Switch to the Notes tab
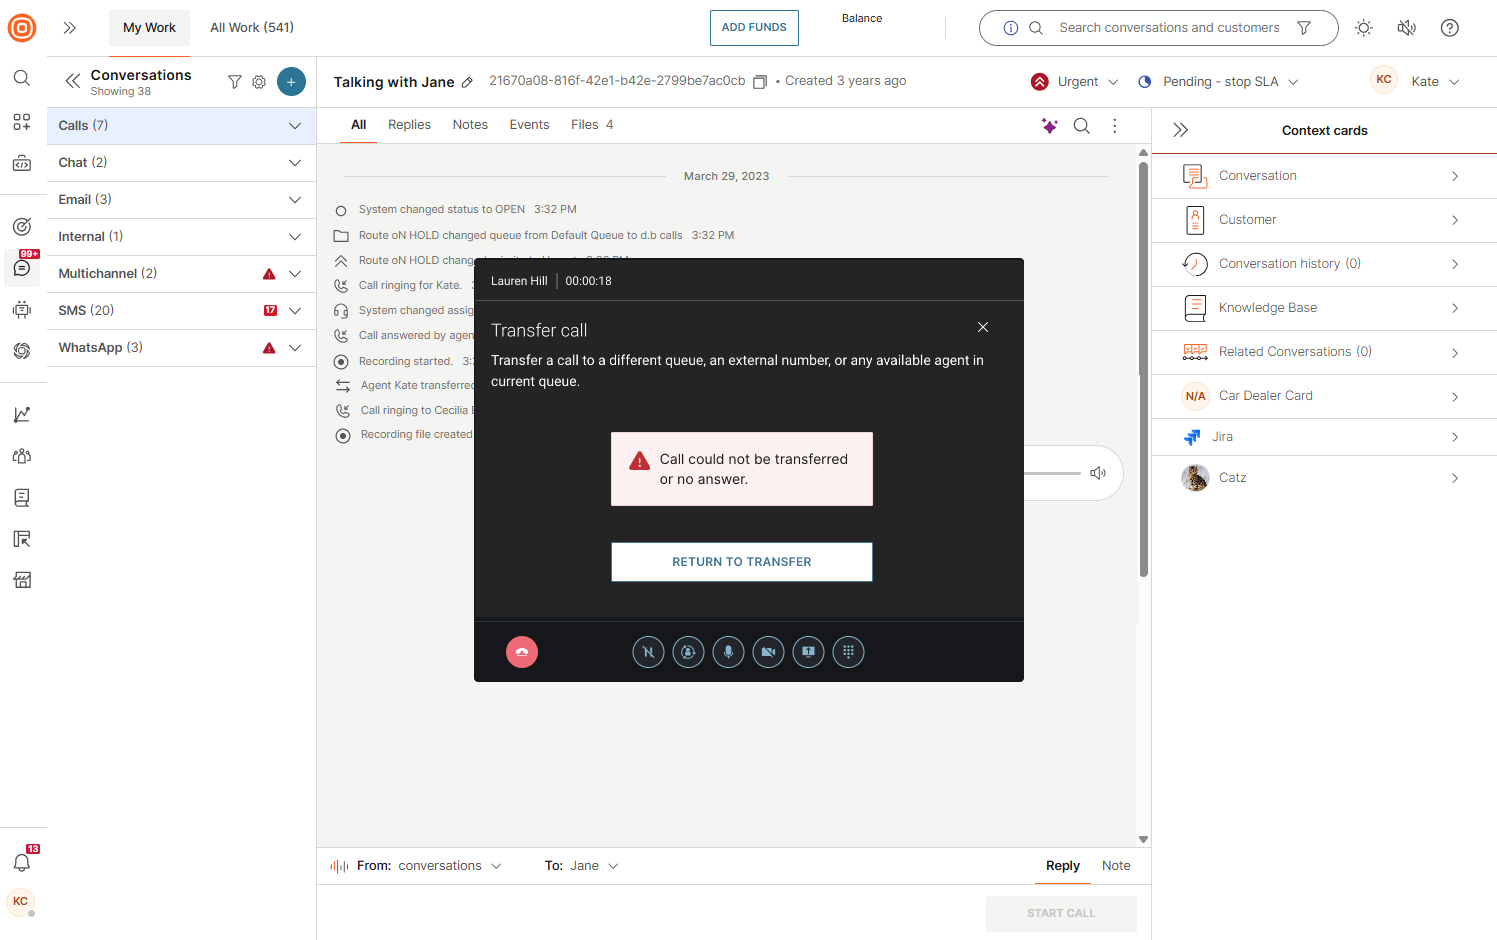1497x940 pixels. 470,124
